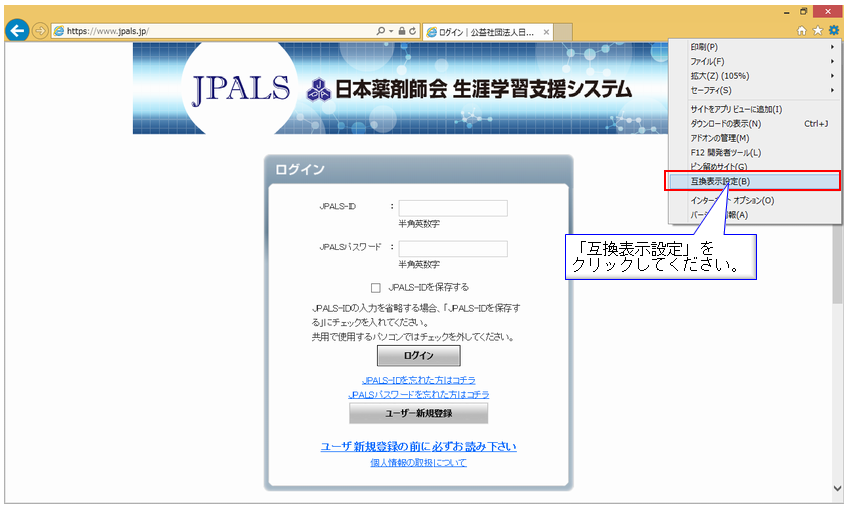Open ユーザ新規登録の前に必ずお読み下さい link
This screenshot has height=505, width=850.
point(418,447)
